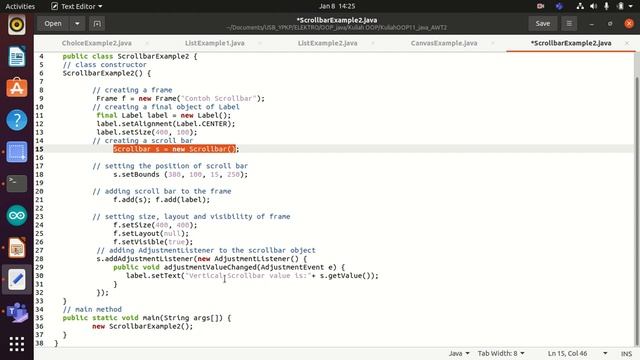Click line 21 f.add(s) code
640x360 pixels.
click(162, 200)
